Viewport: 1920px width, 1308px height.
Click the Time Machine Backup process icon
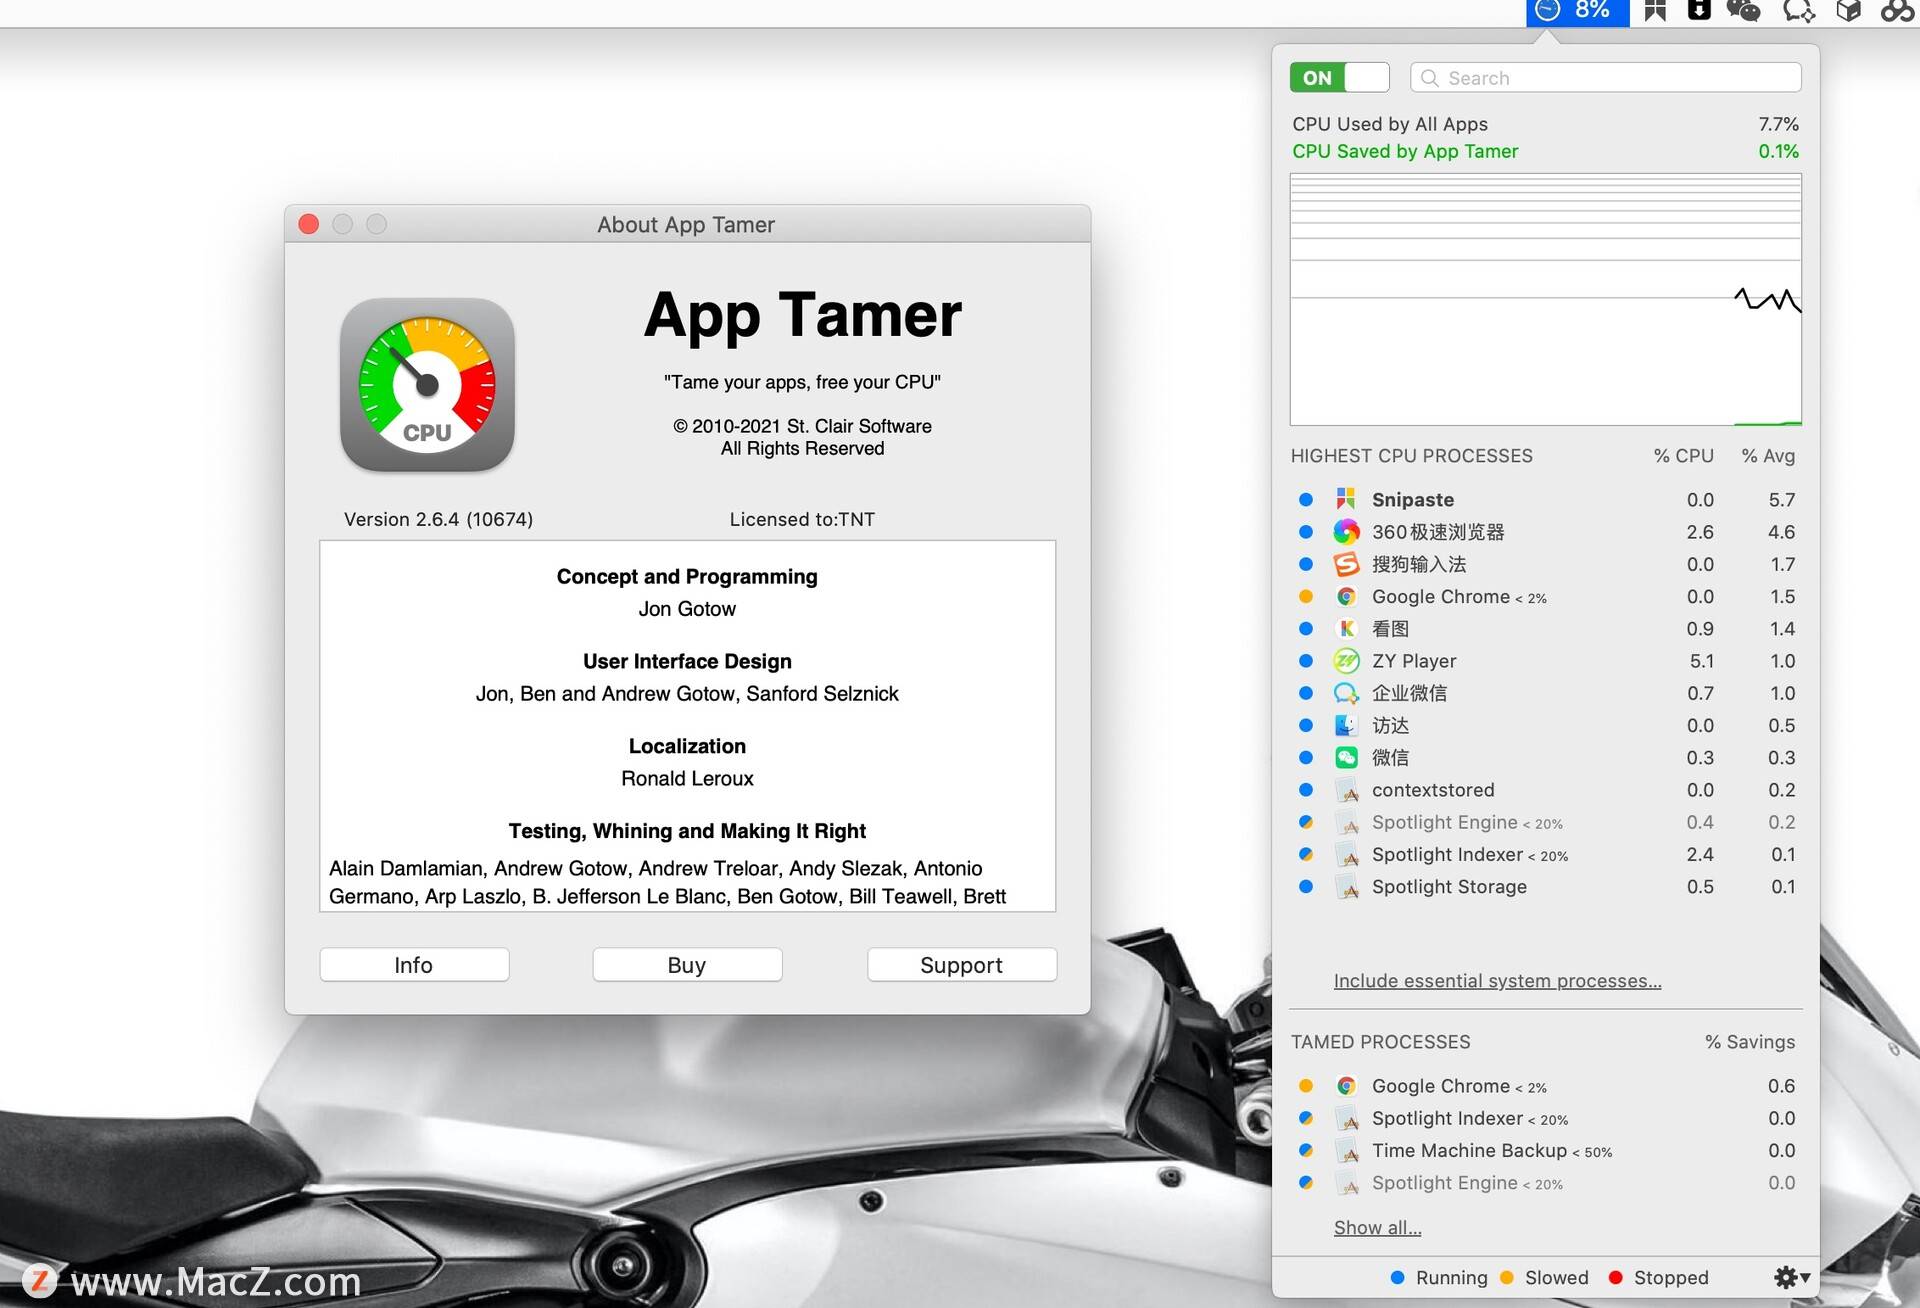click(1346, 1151)
